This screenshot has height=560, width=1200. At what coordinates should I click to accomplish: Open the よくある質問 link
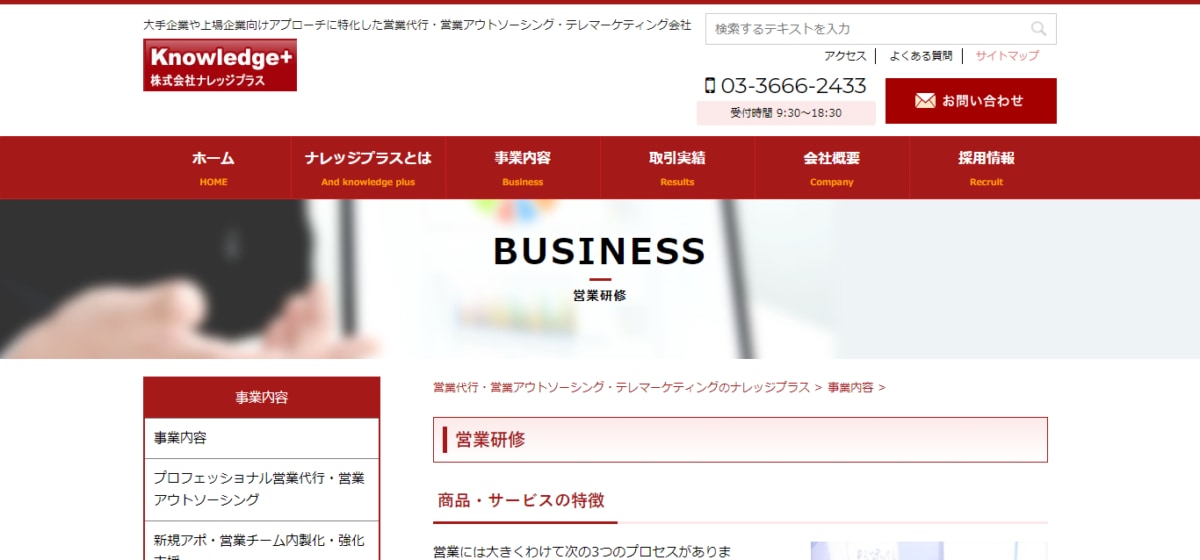[x=921, y=56]
